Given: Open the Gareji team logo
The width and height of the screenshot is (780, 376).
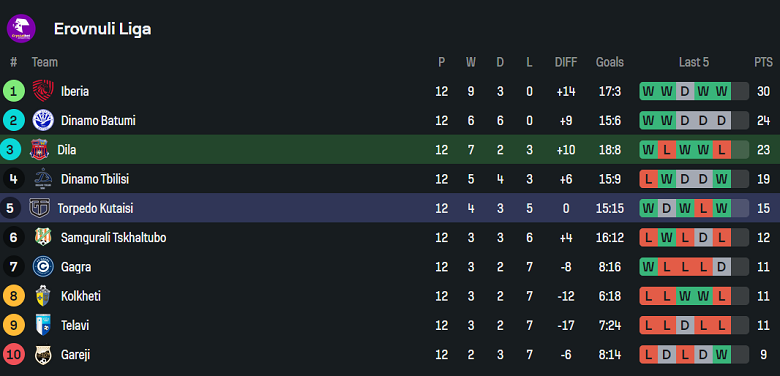Looking at the screenshot, I should pyautogui.click(x=43, y=355).
